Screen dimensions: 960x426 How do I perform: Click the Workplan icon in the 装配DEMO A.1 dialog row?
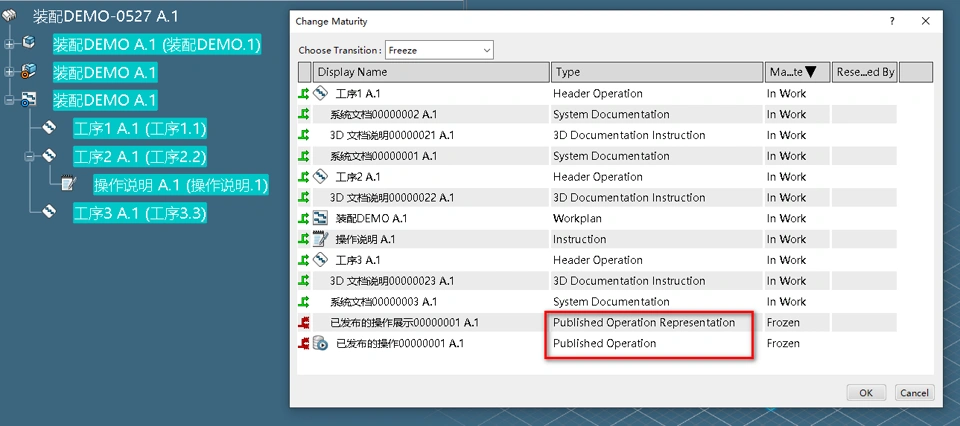pos(321,219)
